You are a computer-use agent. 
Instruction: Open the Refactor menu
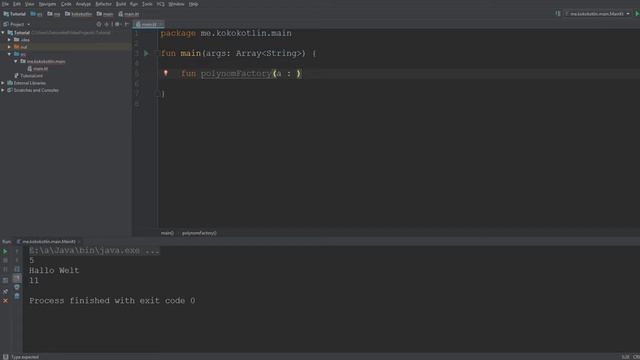103,4
